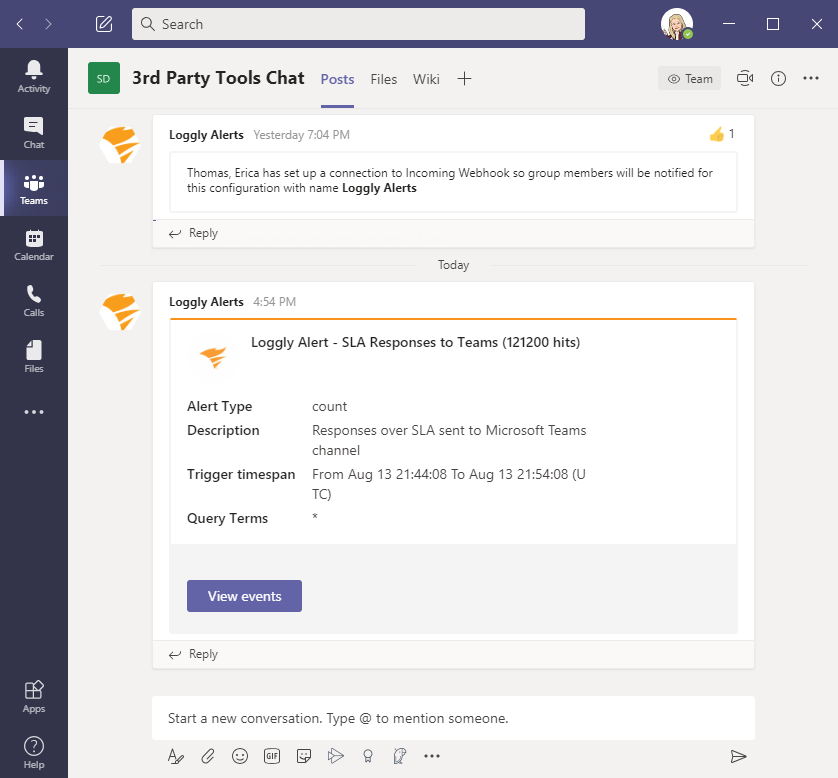Open the Chat section
The width and height of the screenshot is (838, 778).
[x=34, y=132]
